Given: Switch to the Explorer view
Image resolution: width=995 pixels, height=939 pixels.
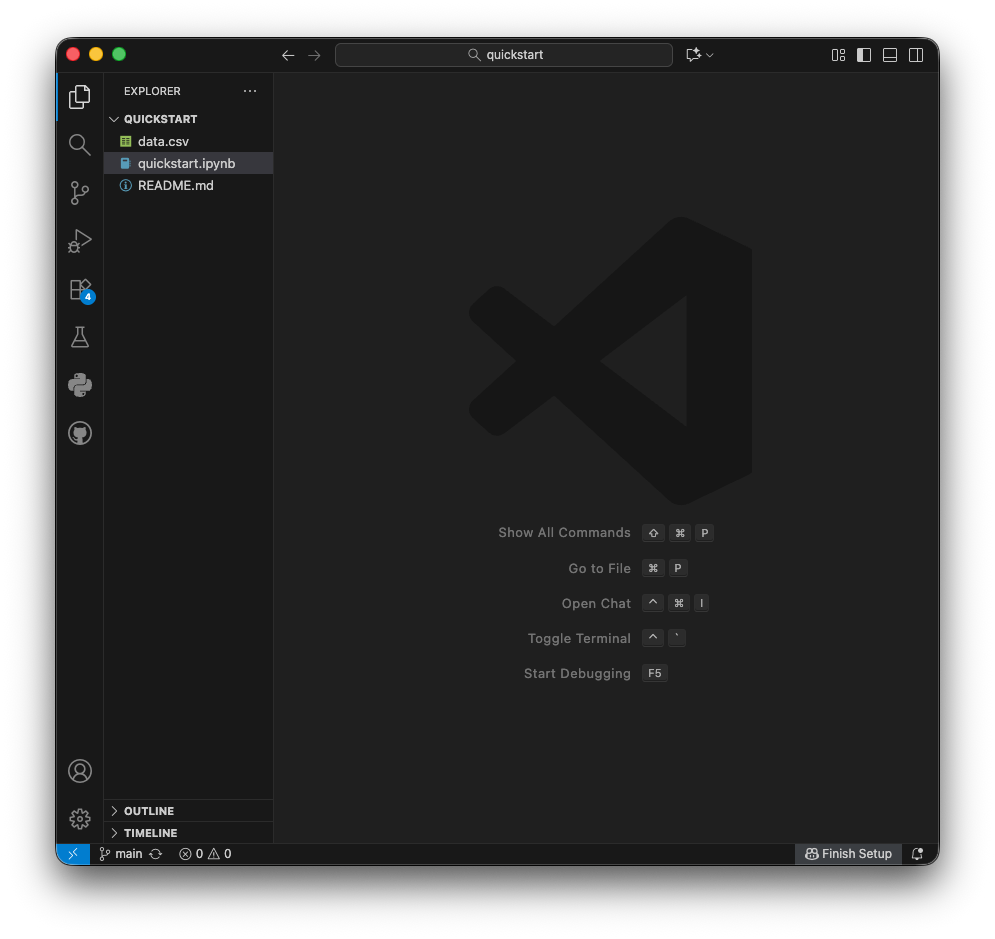Looking at the screenshot, I should click(79, 96).
